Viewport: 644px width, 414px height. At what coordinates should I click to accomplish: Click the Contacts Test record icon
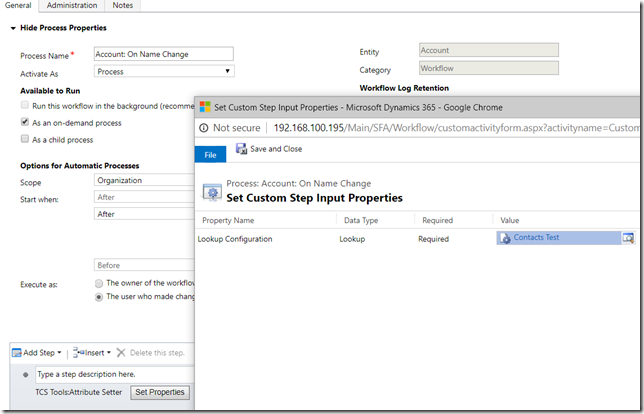click(x=506, y=238)
